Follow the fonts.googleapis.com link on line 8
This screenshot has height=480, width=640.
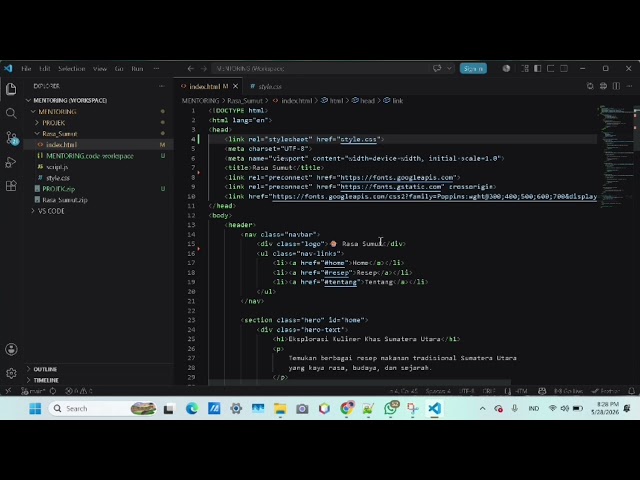pyautogui.click(x=397, y=177)
